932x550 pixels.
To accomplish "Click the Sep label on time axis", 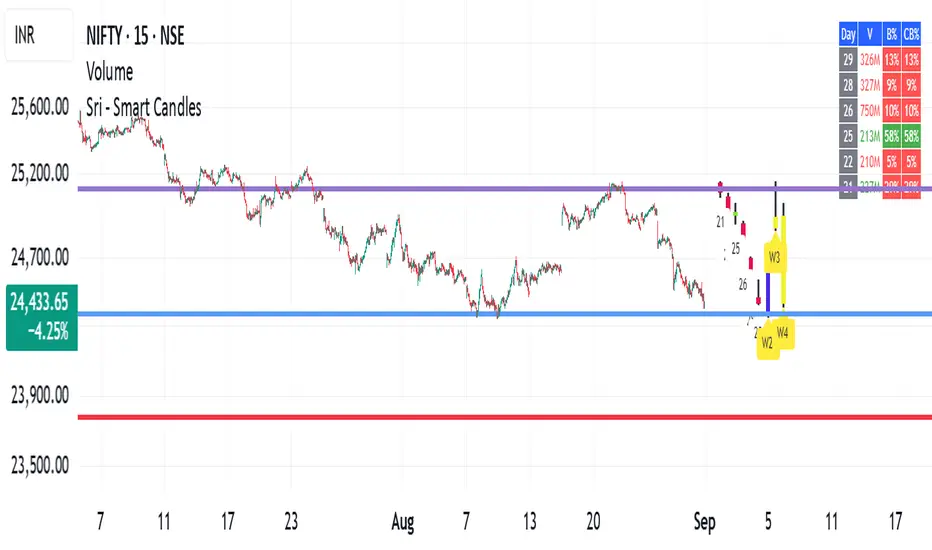I will (705, 520).
